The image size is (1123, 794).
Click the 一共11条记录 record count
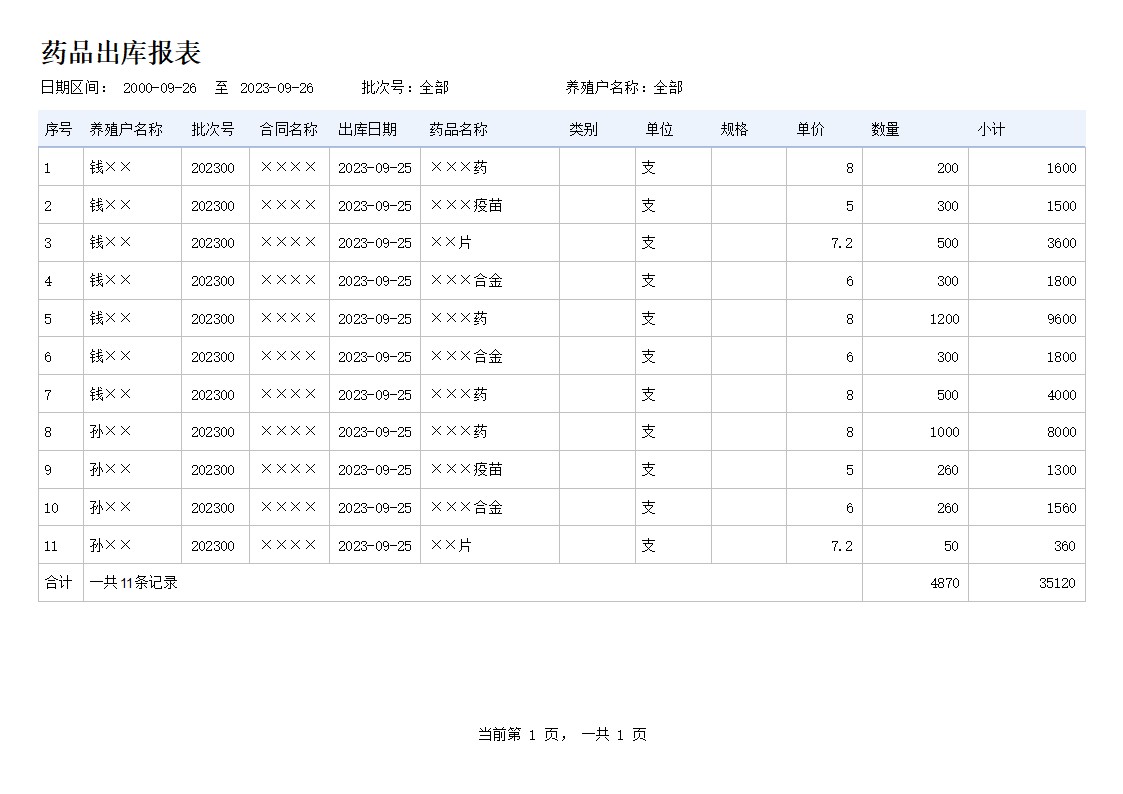(133, 583)
